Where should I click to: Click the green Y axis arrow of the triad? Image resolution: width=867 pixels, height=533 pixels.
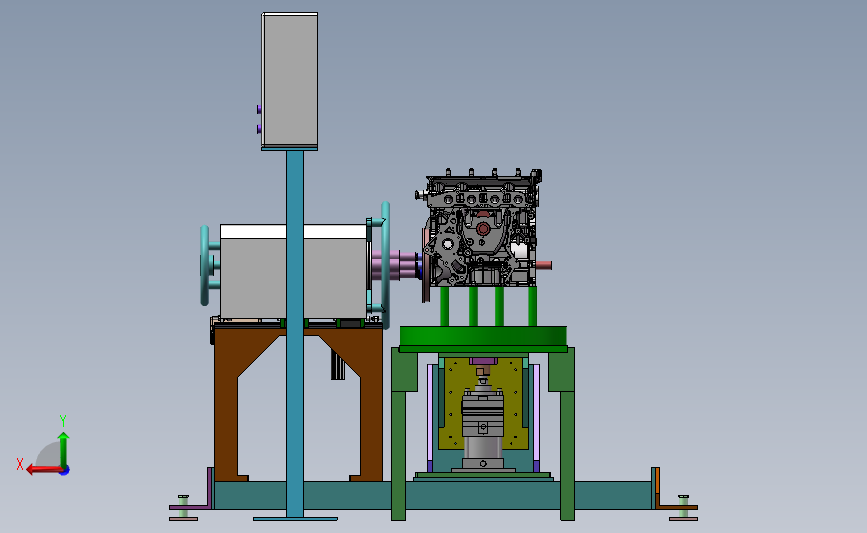(64, 450)
